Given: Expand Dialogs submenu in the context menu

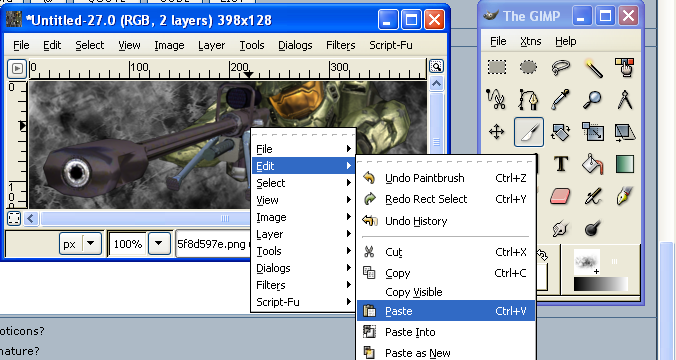Looking at the screenshot, I should click(303, 268).
